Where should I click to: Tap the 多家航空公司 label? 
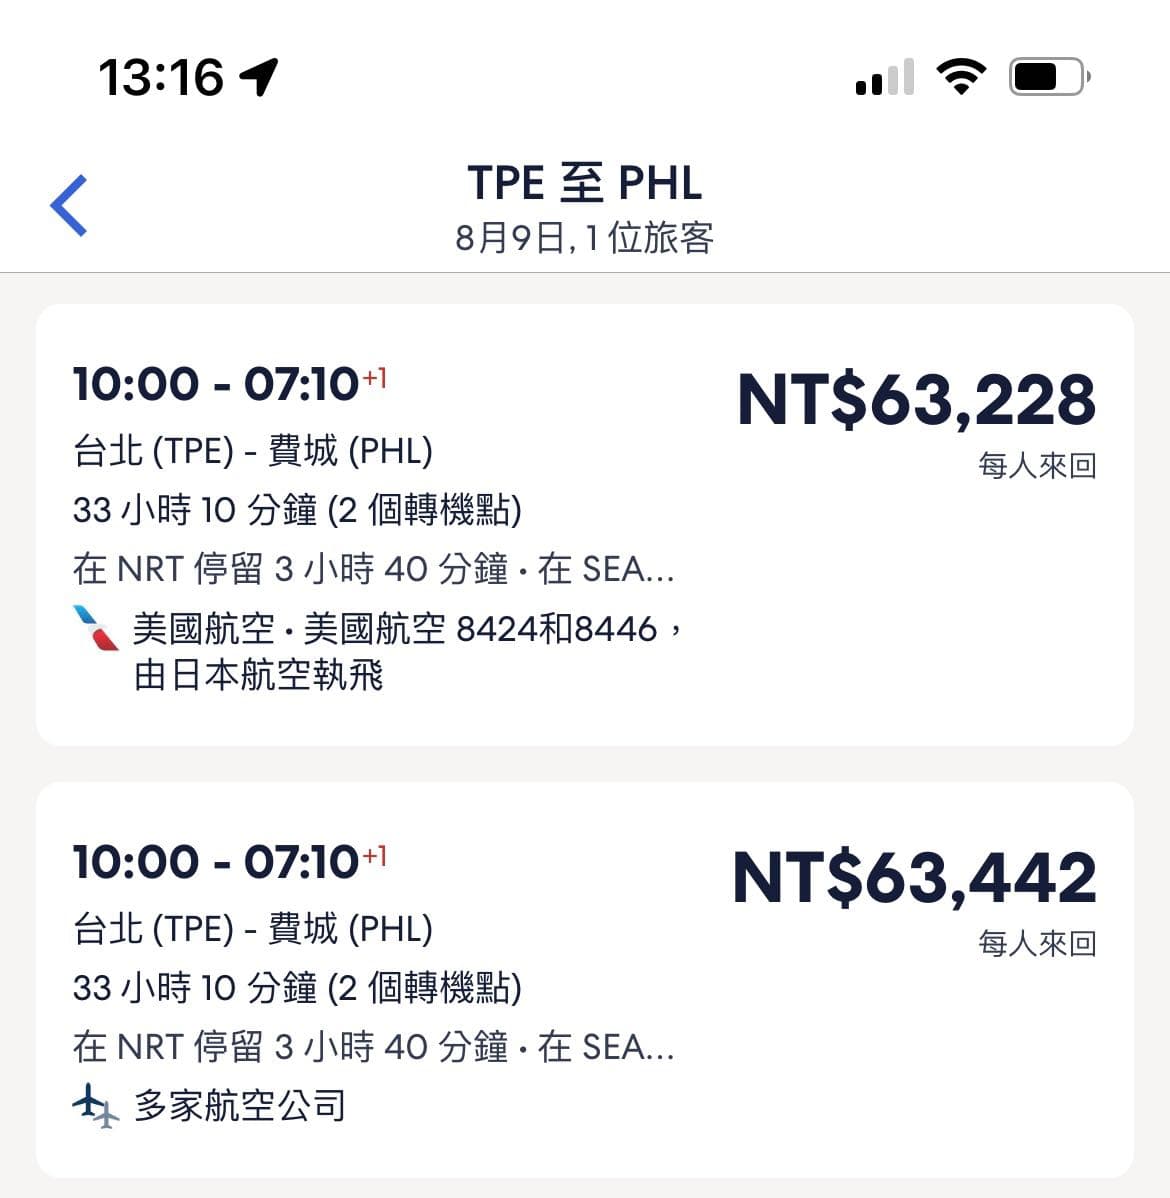240,1105
